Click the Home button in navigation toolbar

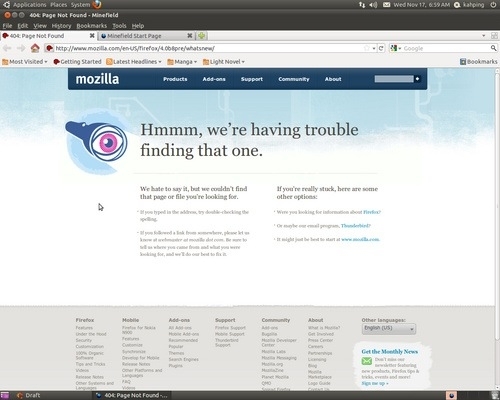[x=35, y=48]
